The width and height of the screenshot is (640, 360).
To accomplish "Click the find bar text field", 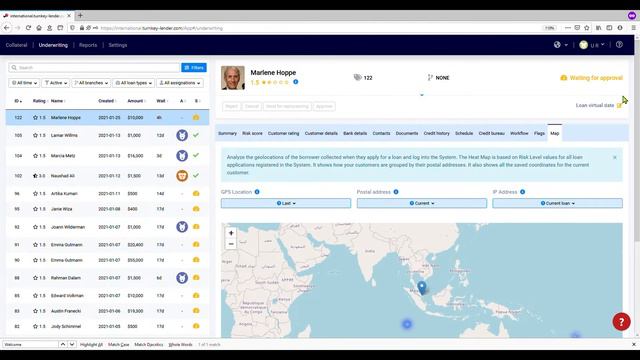I will click(31, 344).
